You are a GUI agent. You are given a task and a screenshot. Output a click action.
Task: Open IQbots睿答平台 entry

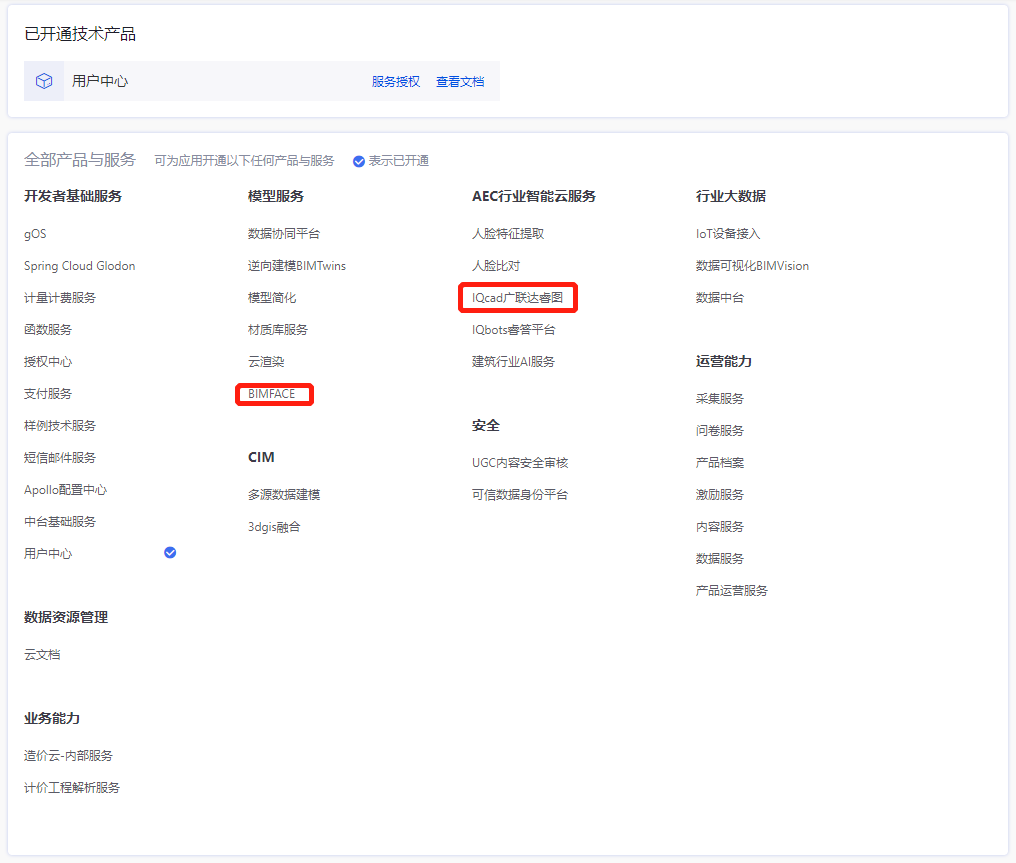pos(513,330)
